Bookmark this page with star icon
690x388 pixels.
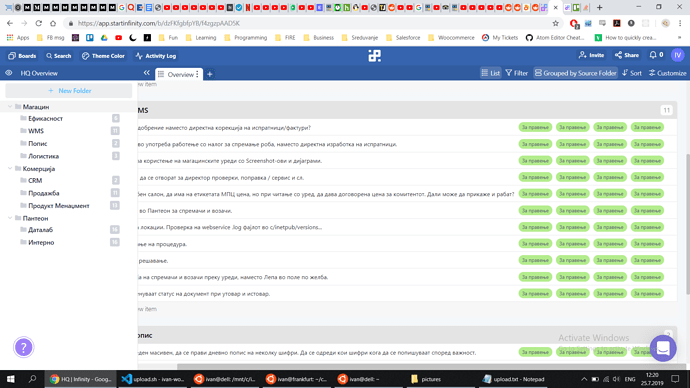(x=555, y=23)
